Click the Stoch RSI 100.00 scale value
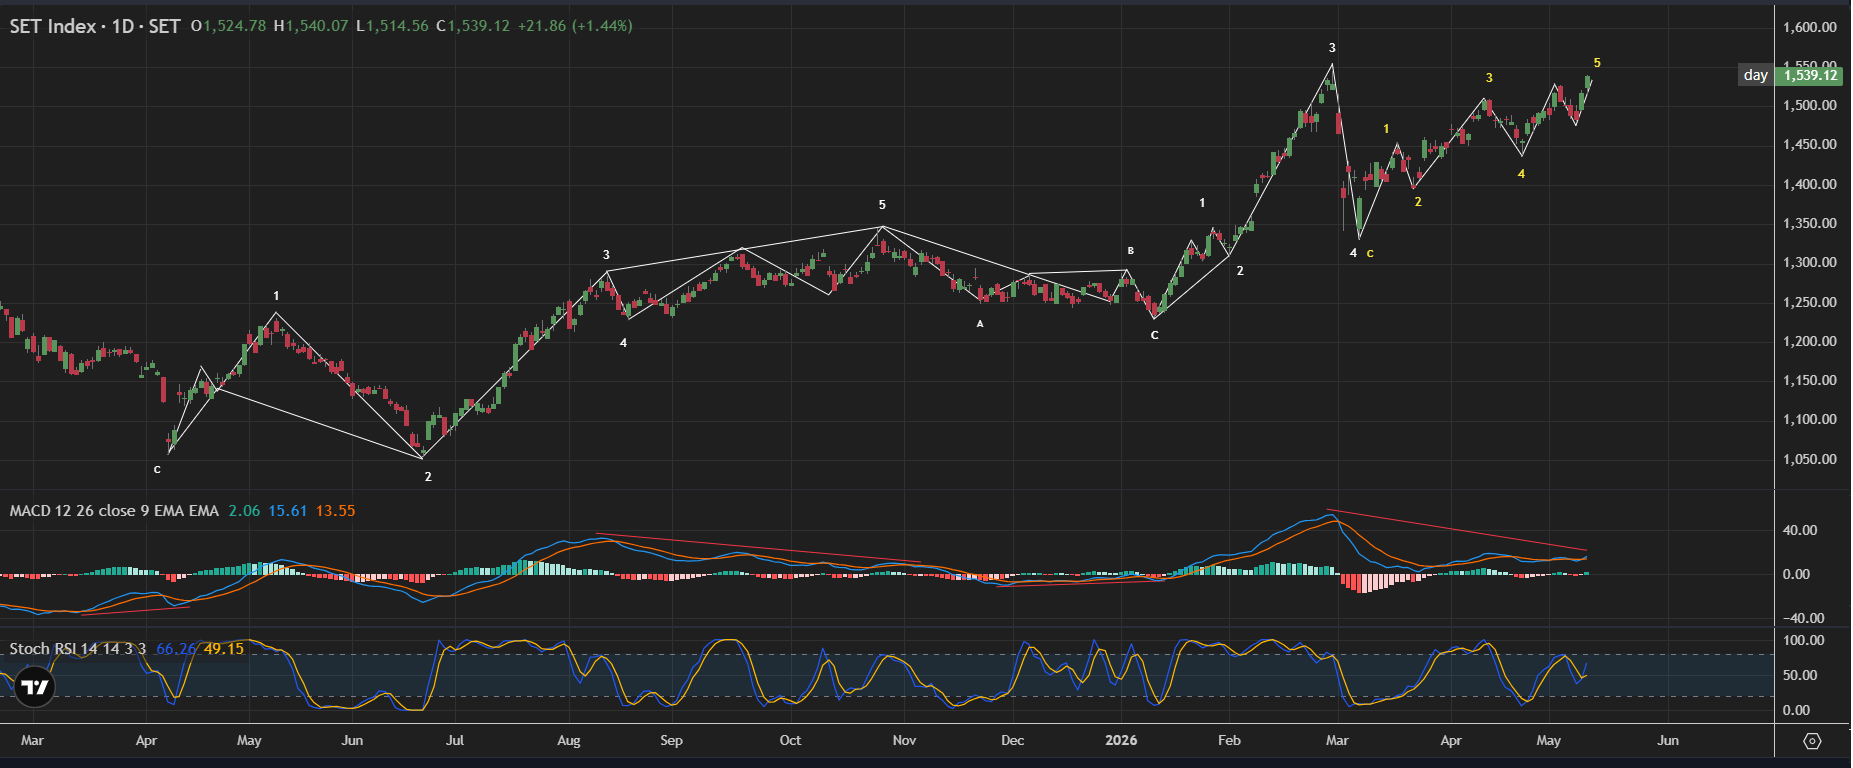Screen dimensions: 1853x768 point(1804,640)
